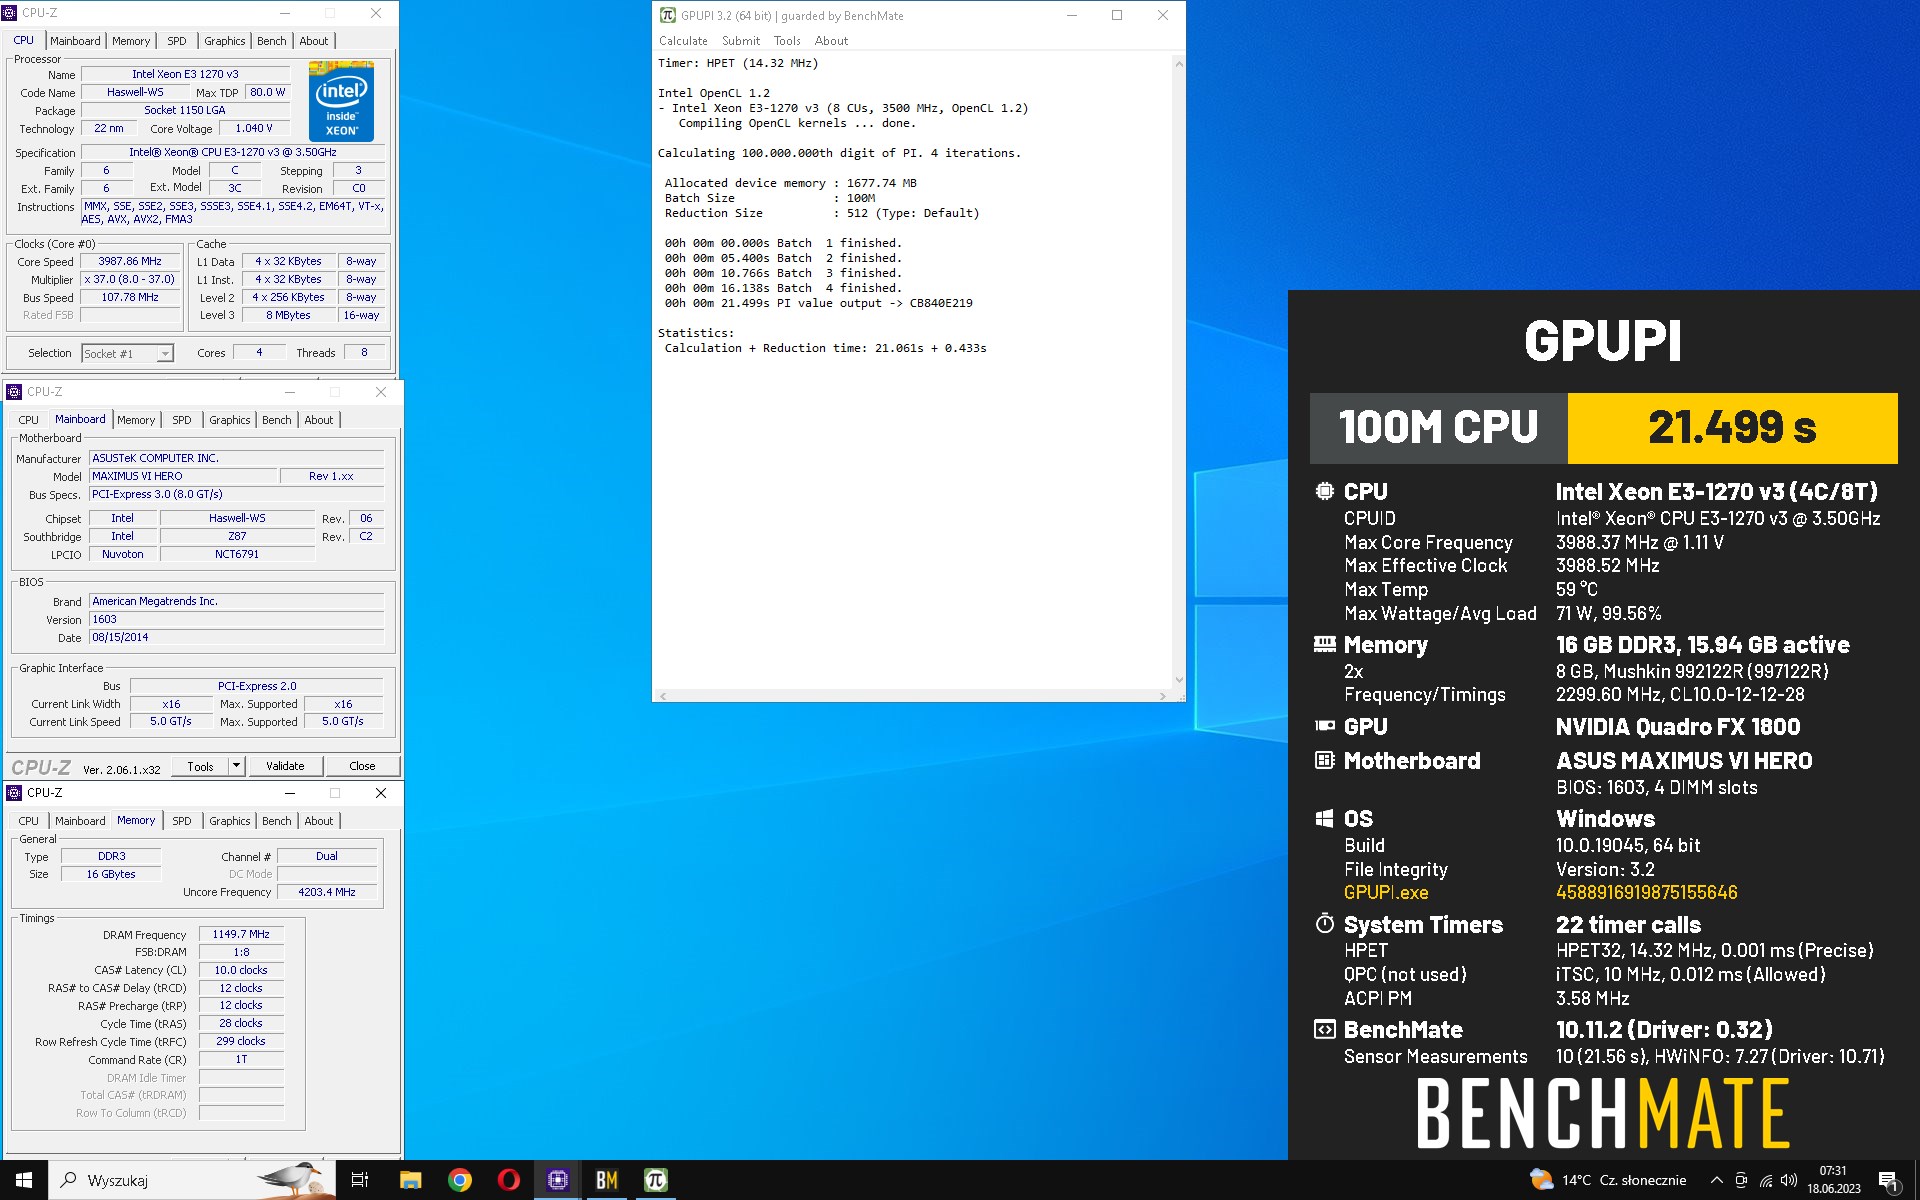1920x1200 pixels.
Task: Click the NVIDIA Quadro FX 1800 GPU text
Action: pyautogui.click(x=1678, y=727)
